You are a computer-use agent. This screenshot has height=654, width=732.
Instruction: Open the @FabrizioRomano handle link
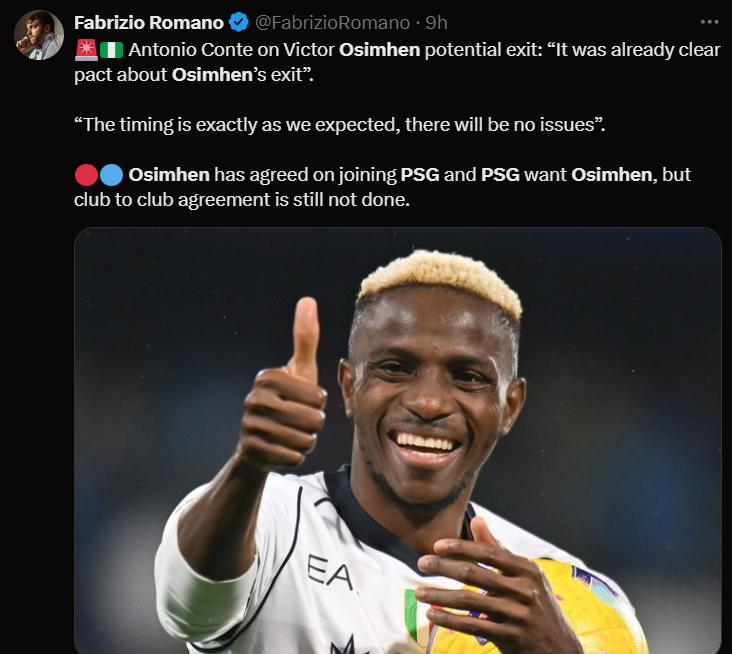click(332, 23)
